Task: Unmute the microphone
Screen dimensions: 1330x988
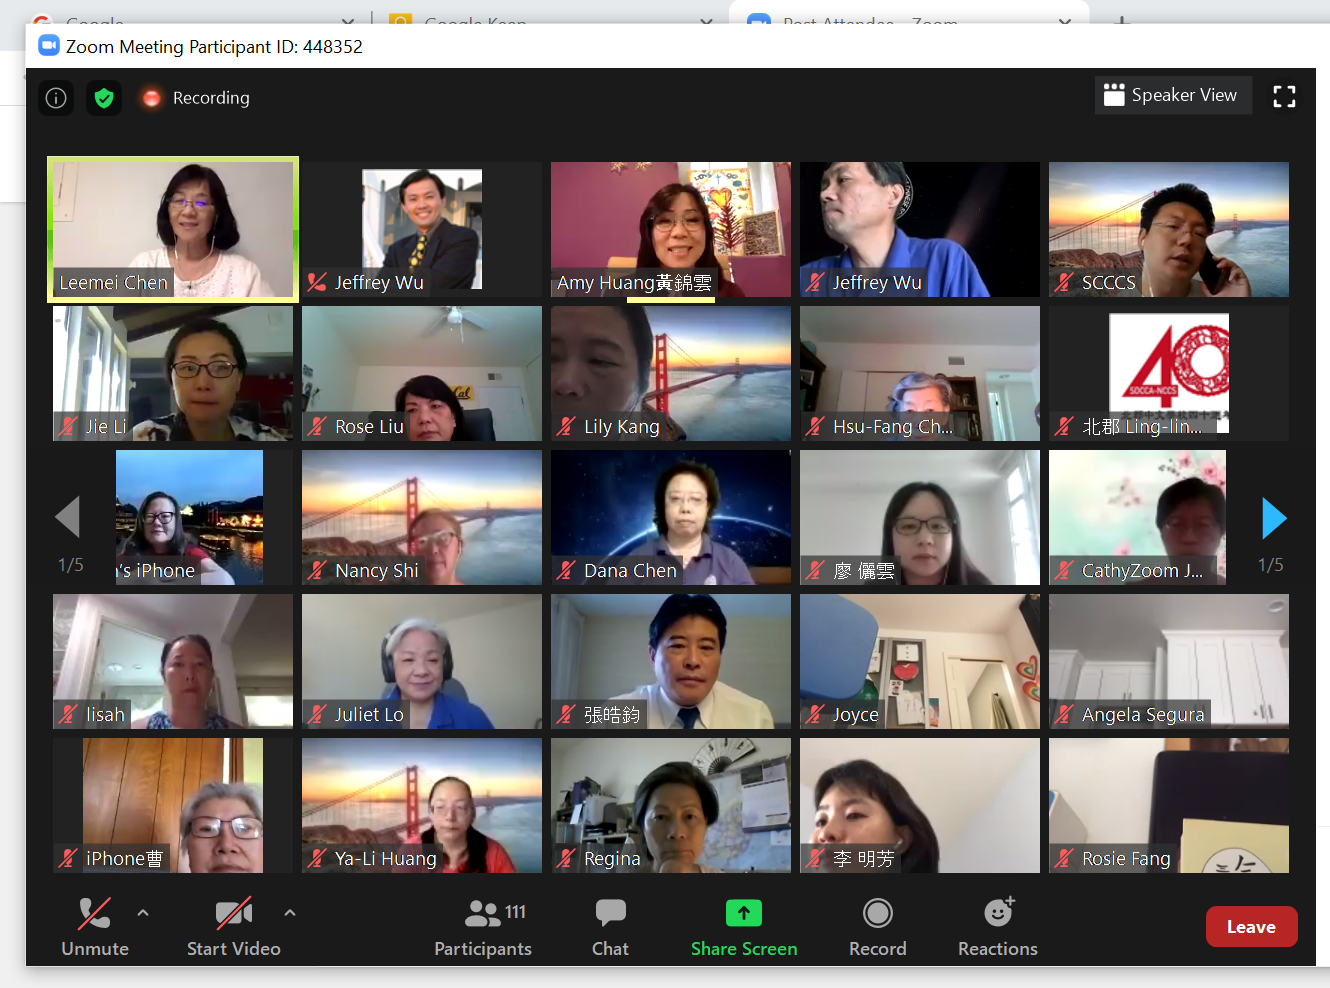Action: pyautogui.click(x=94, y=927)
